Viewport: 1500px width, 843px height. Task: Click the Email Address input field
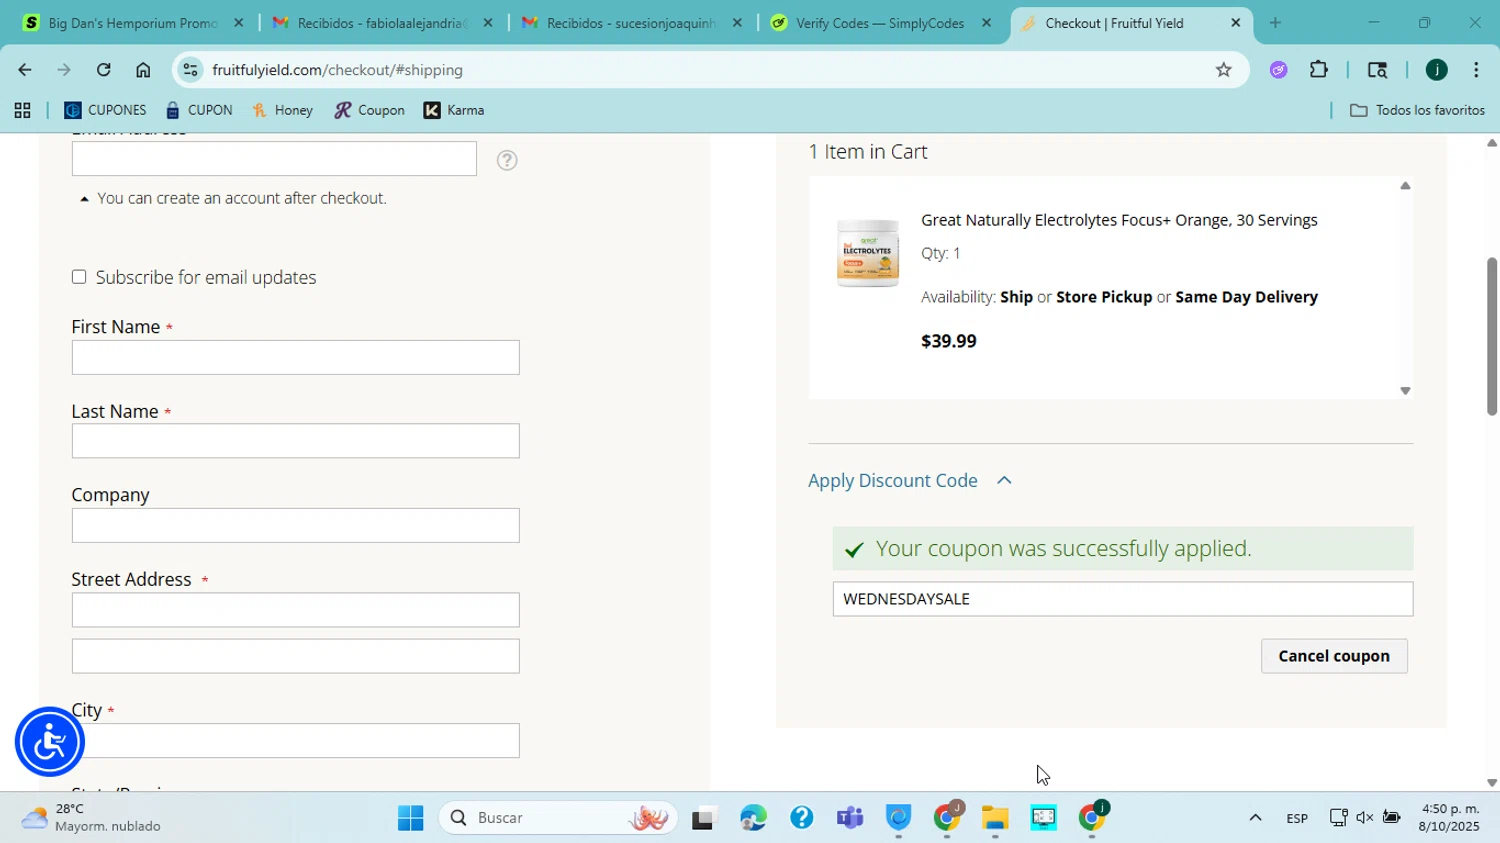pyautogui.click(x=274, y=158)
